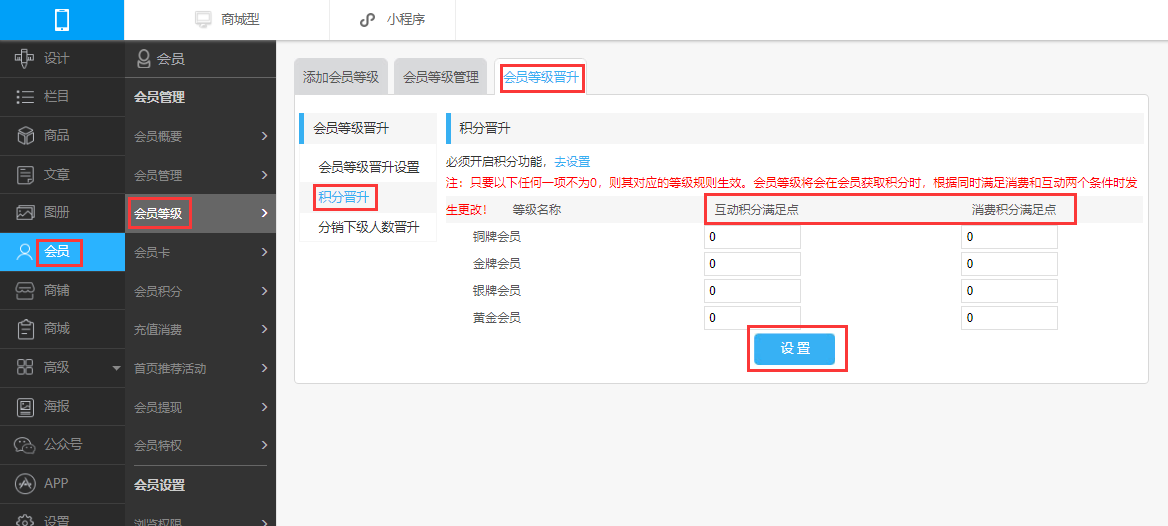Click the APP icon in sidebar
This screenshot has height=526, width=1168.
[25, 484]
